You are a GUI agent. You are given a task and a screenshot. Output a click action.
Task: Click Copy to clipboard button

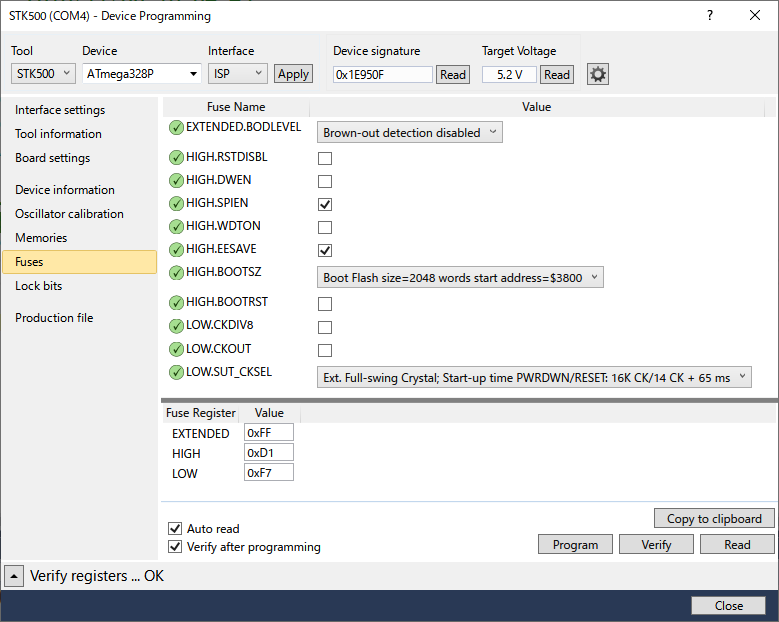tap(714, 519)
